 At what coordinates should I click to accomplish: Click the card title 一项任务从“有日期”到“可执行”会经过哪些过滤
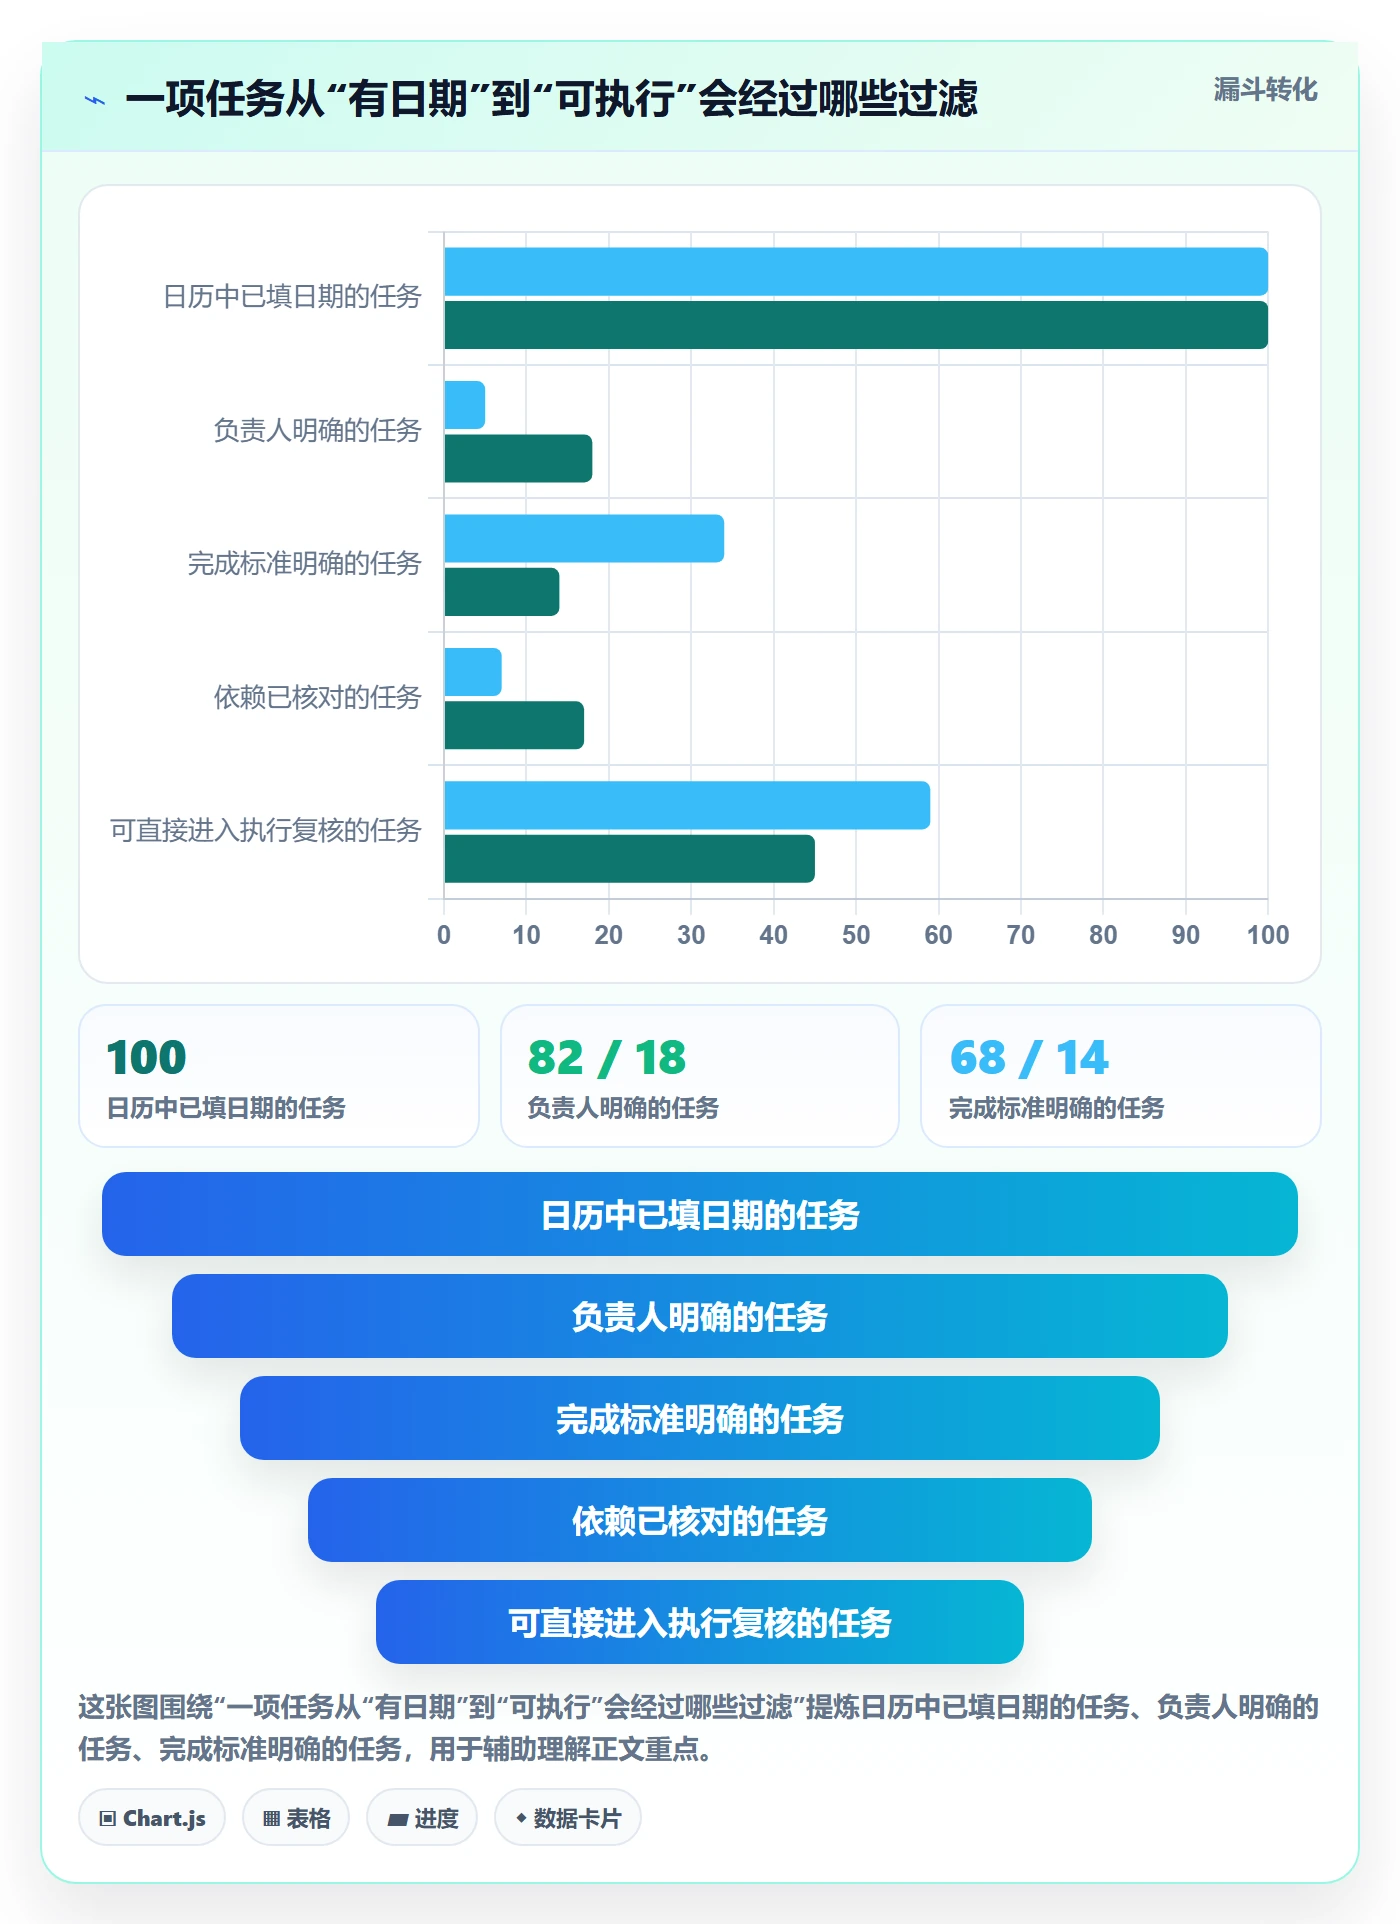click(551, 99)
